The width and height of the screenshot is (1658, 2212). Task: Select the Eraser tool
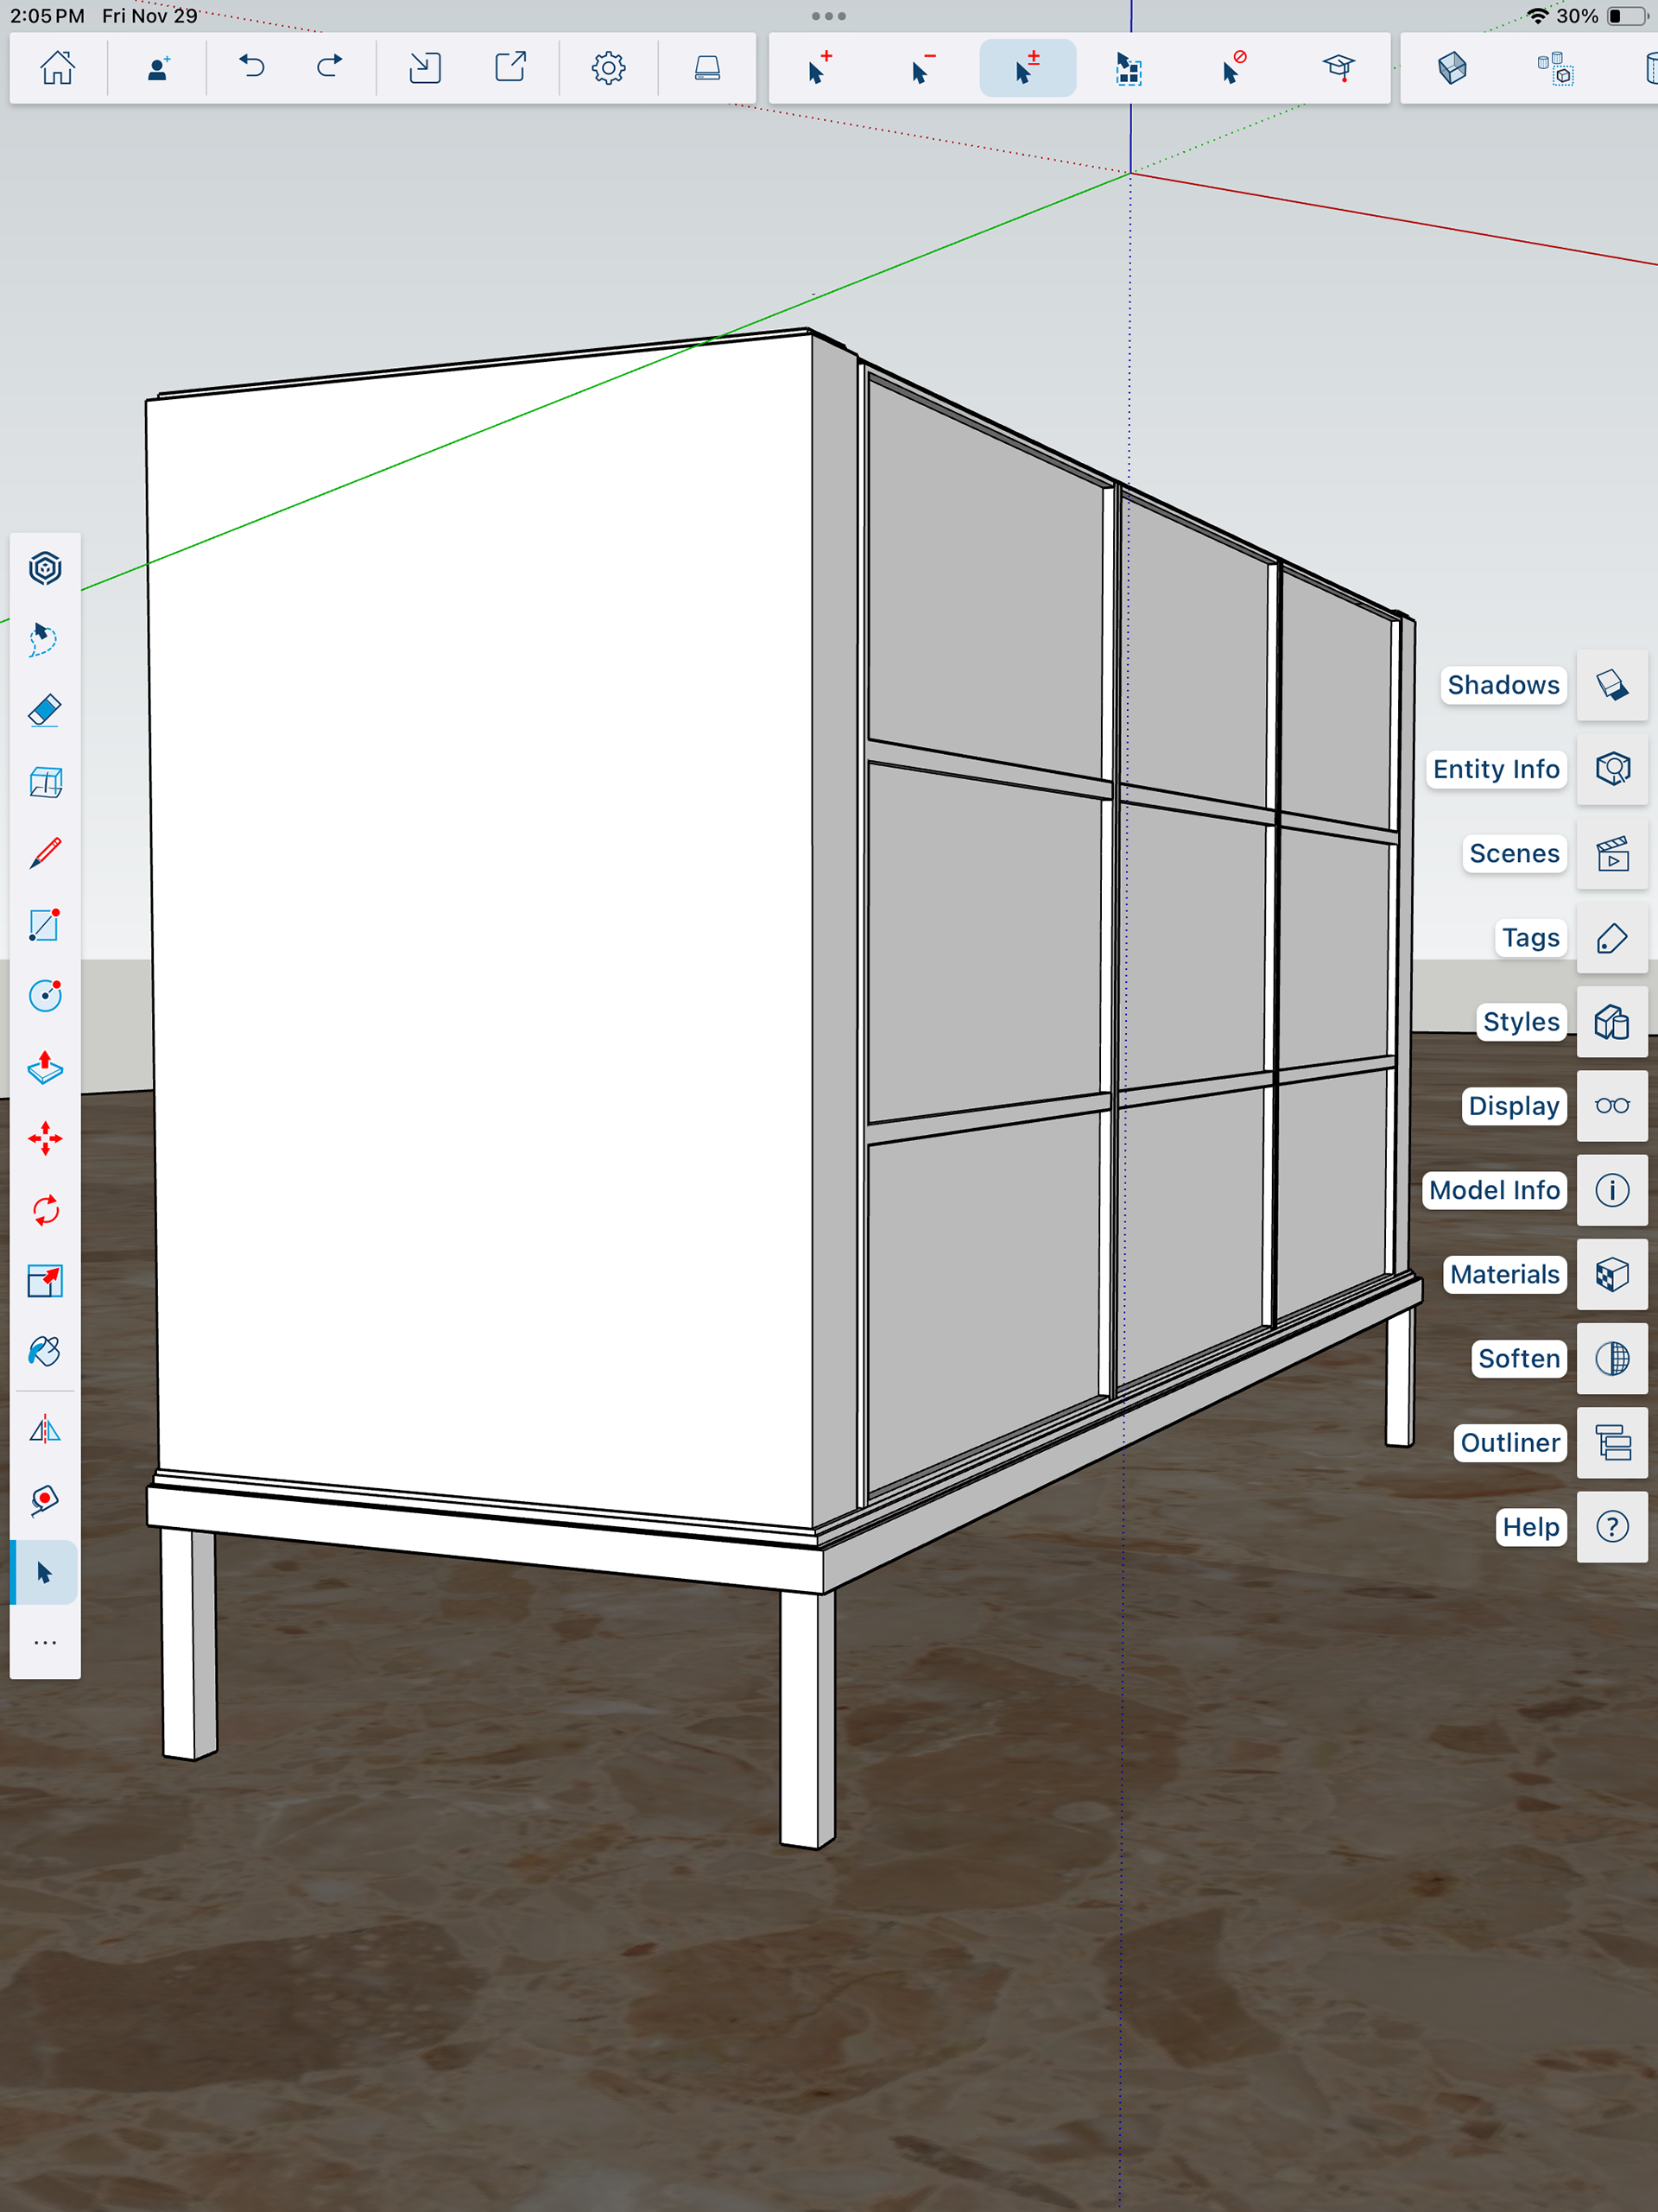click(x=45, y=711)
